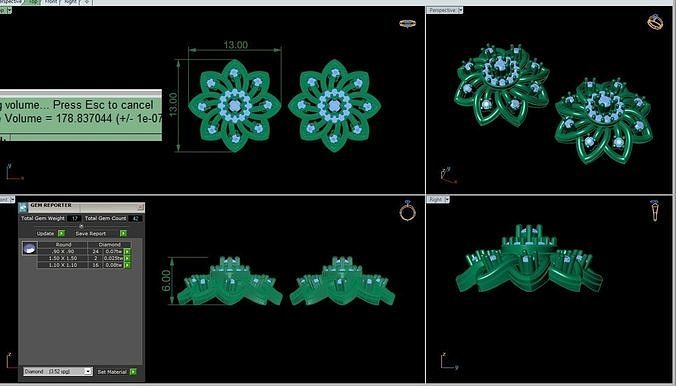This screenshot has height=386, width=676.
Task: Click the green arrow next to Save Report
Action: tap(123, 233)
